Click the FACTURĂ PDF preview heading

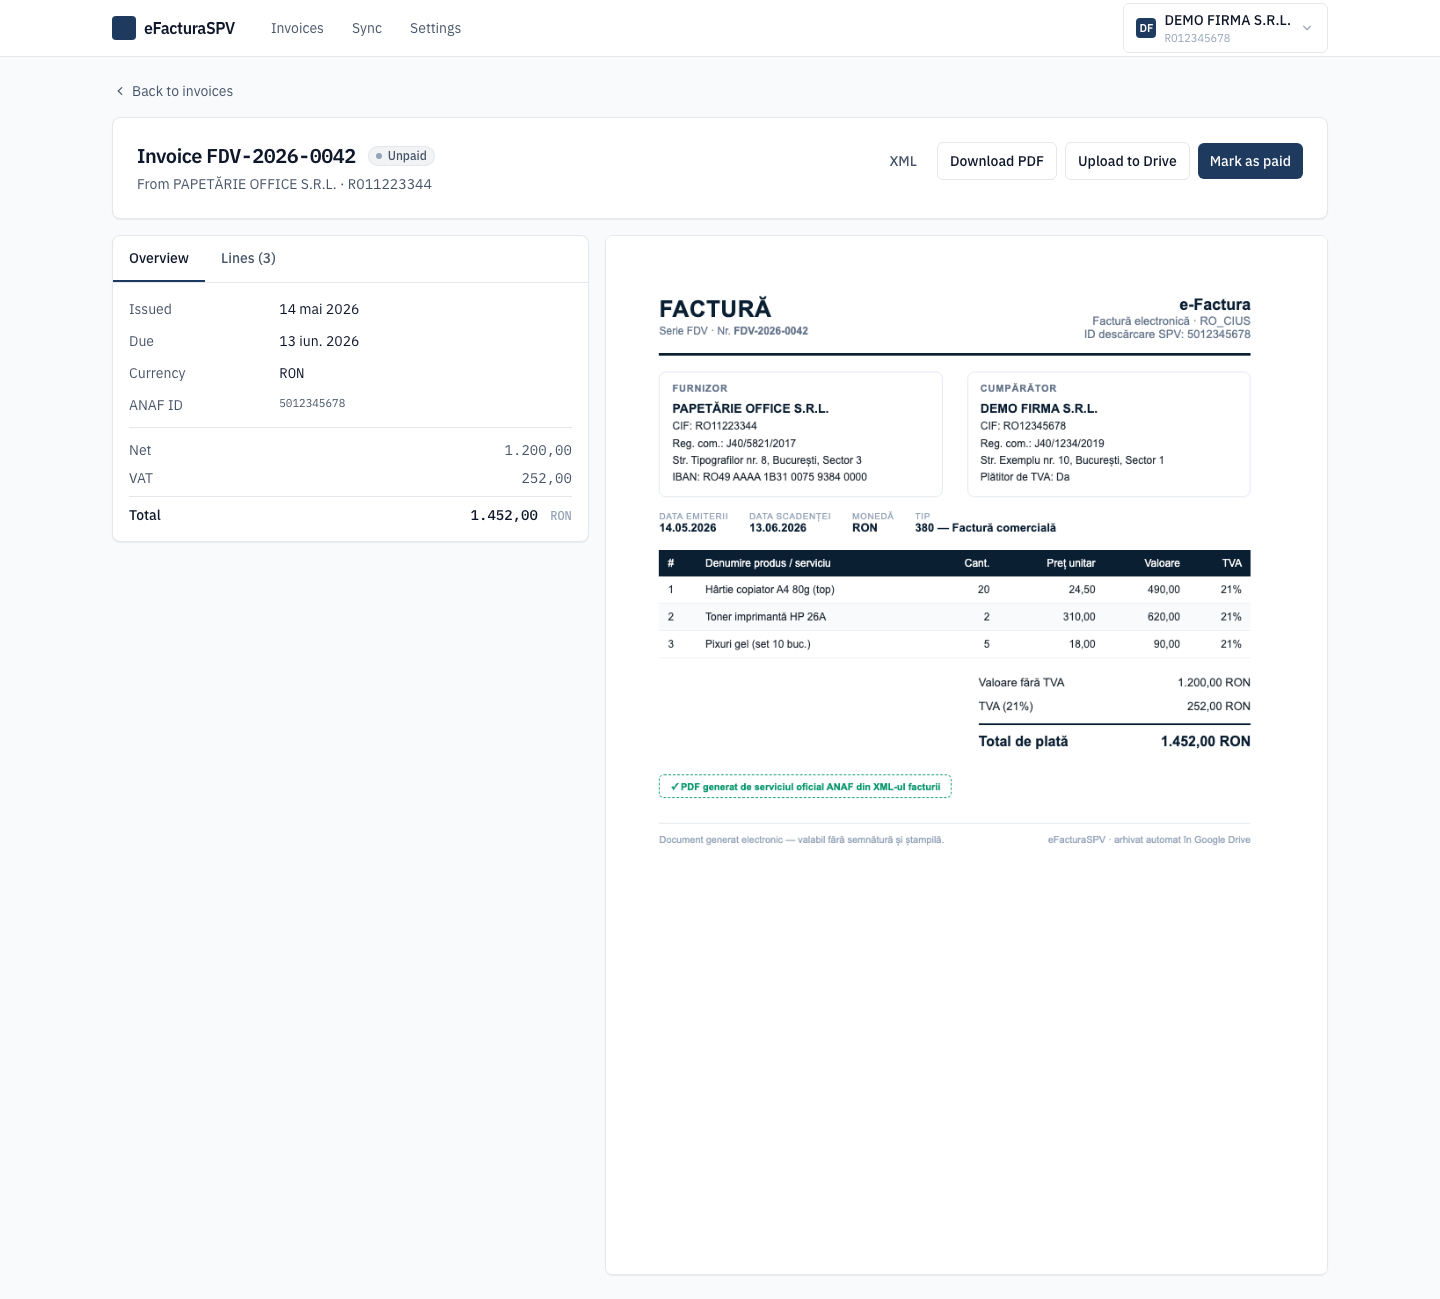[715, 309]
